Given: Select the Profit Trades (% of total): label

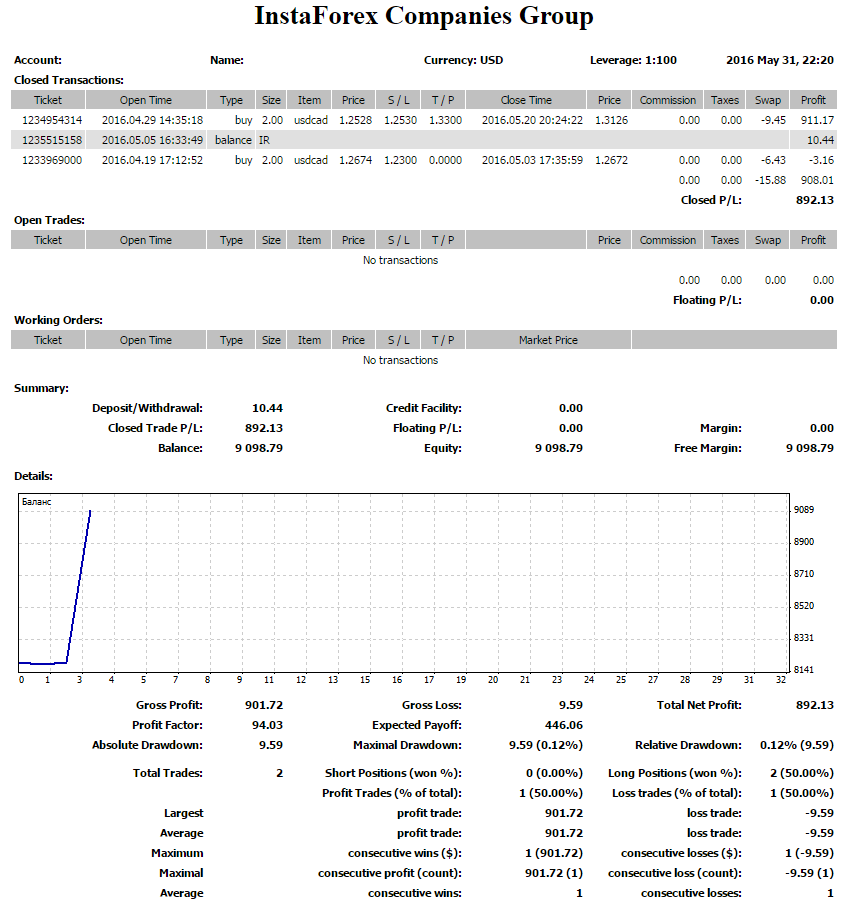Looking at the screenshot, I should coord(392,793).
